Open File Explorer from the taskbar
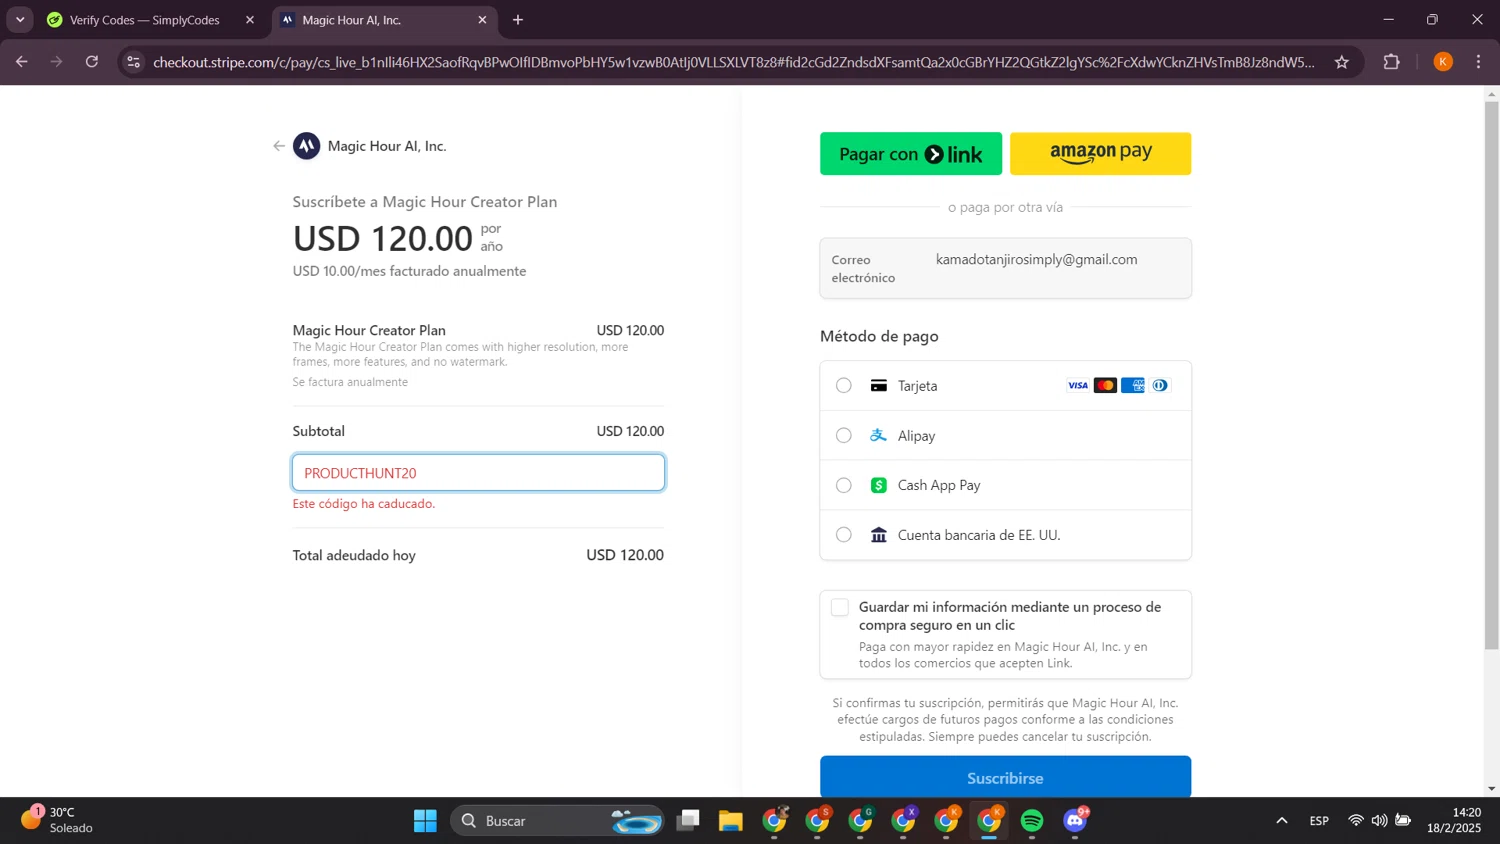 tap(731, 821)
